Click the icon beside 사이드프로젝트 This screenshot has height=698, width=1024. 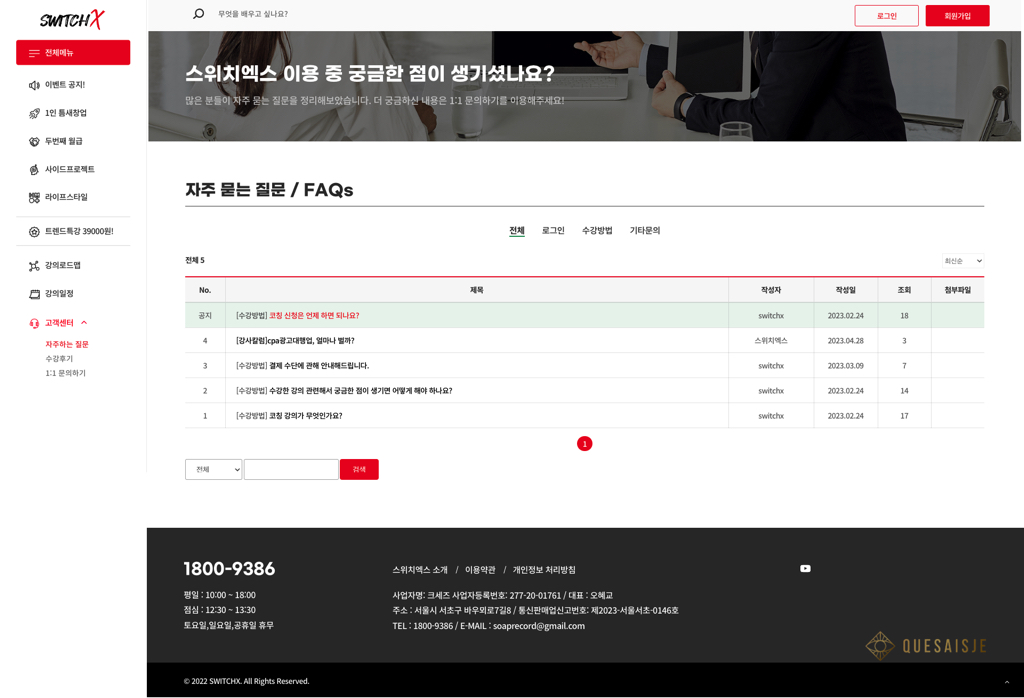coord(34,170)
